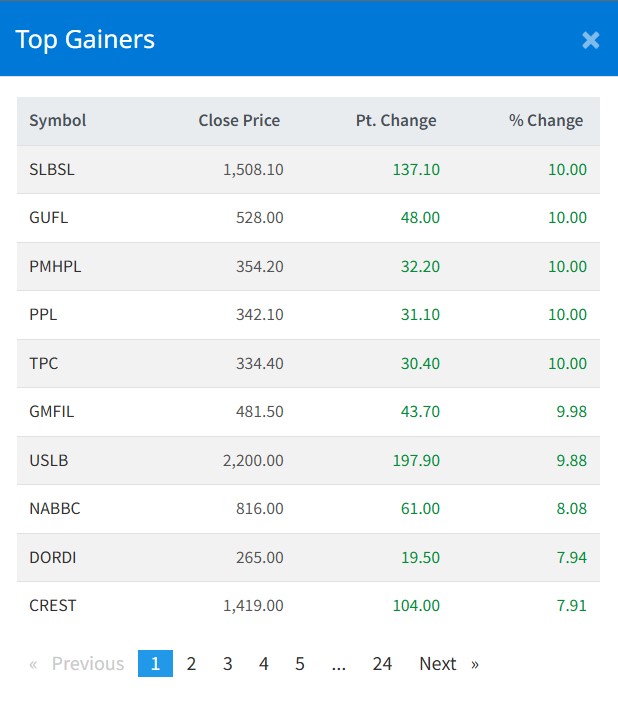Select the USLB stock row
This screenshot has height=714, width=618.
click(49, 460)
